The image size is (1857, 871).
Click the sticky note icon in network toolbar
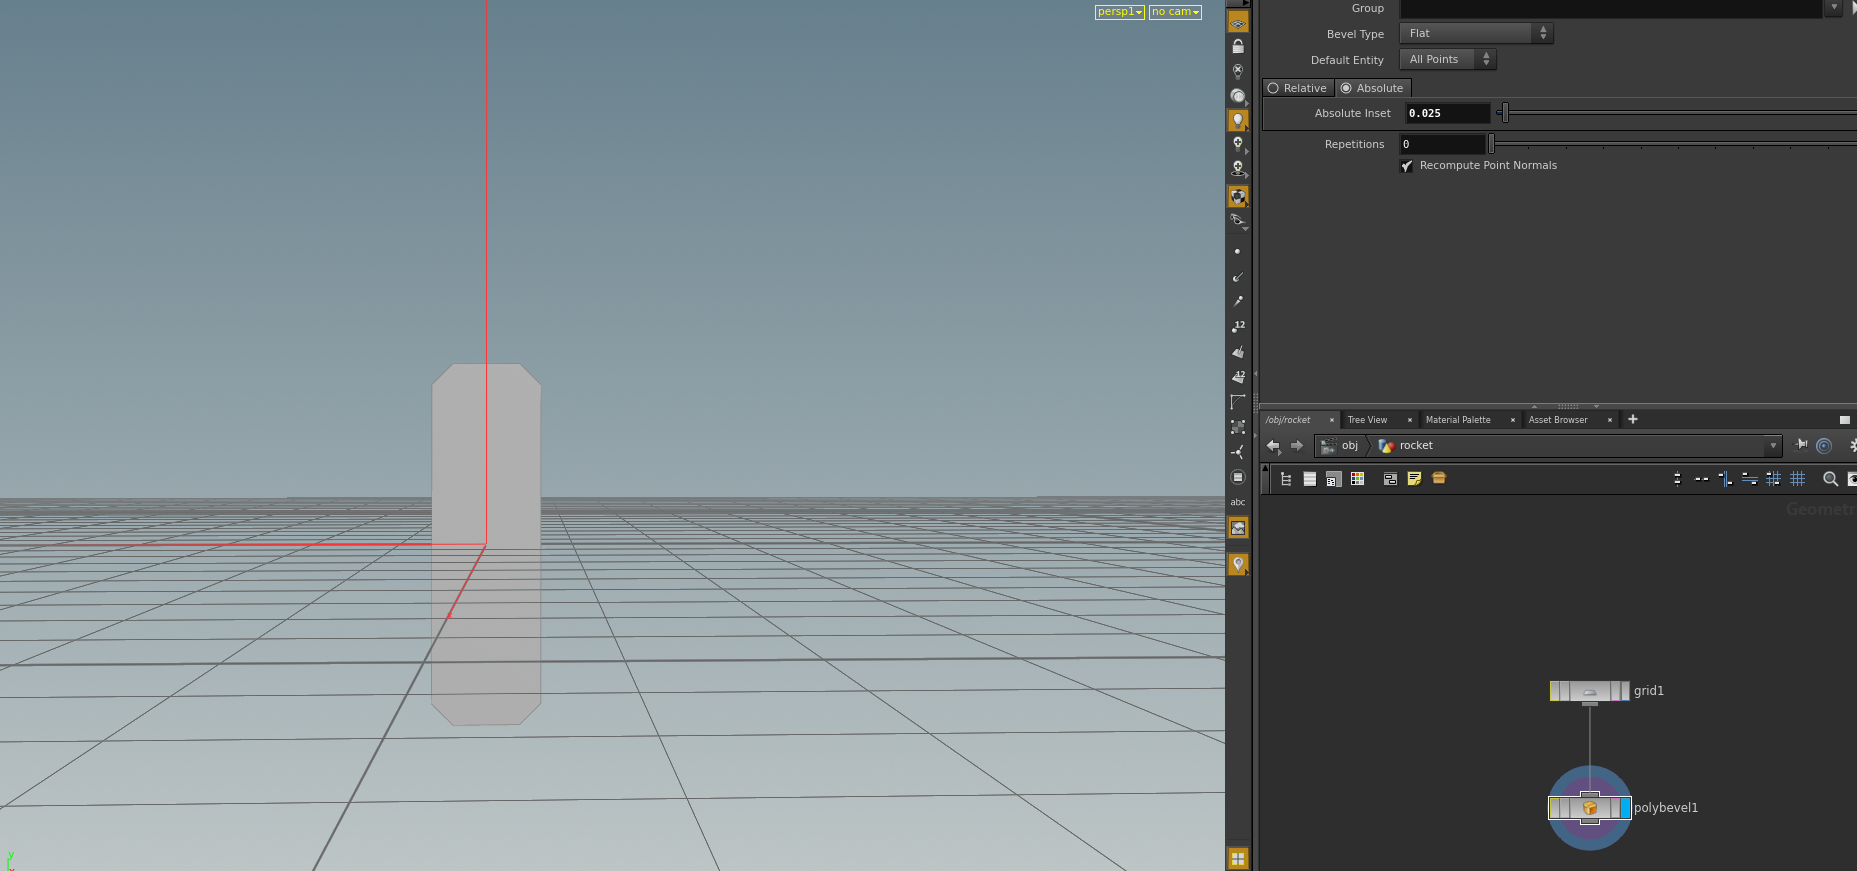[1414, 479]
